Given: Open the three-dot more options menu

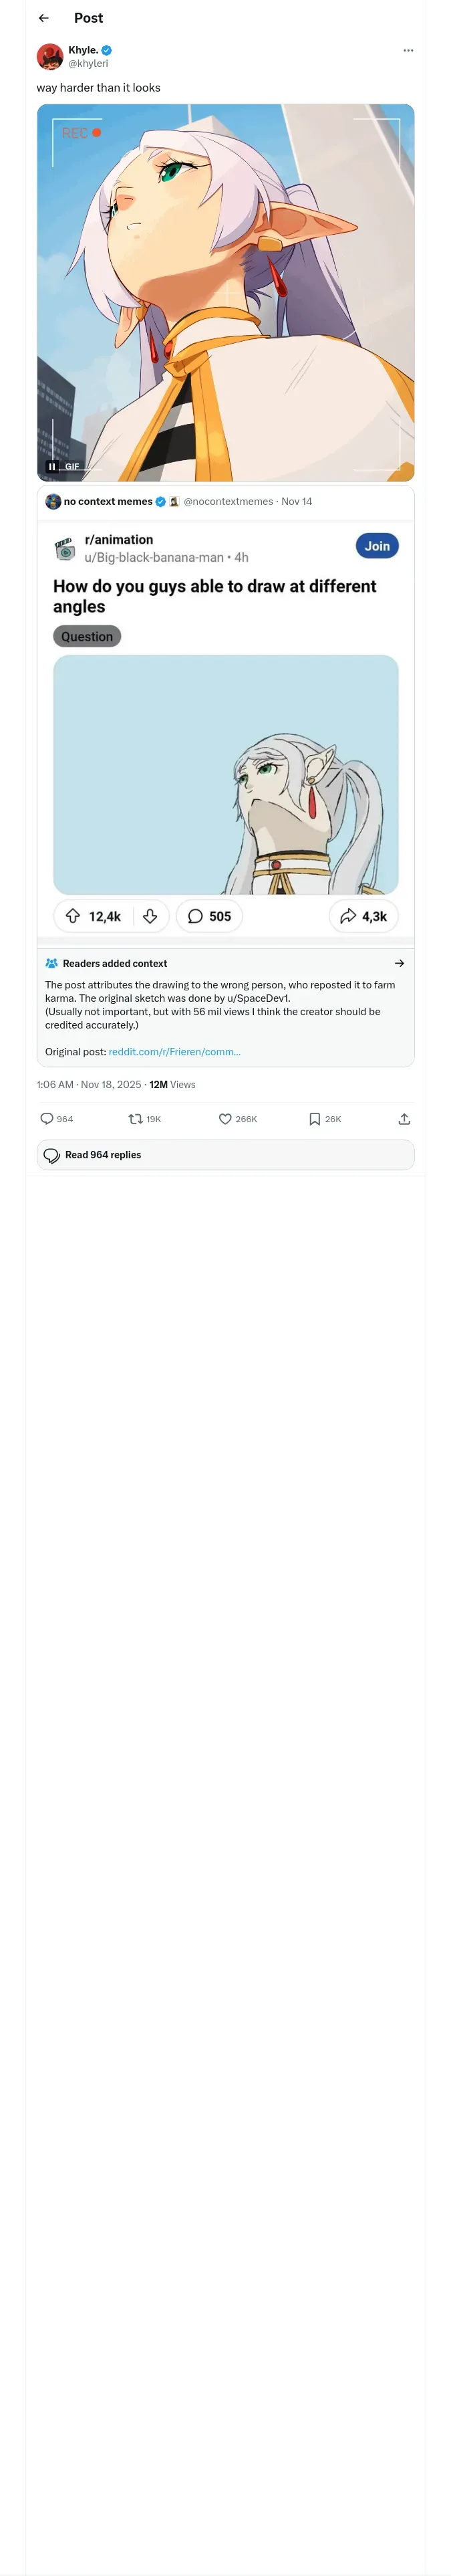Looking at the screenshot, I should pyautogui.click(x=408, y=50).
